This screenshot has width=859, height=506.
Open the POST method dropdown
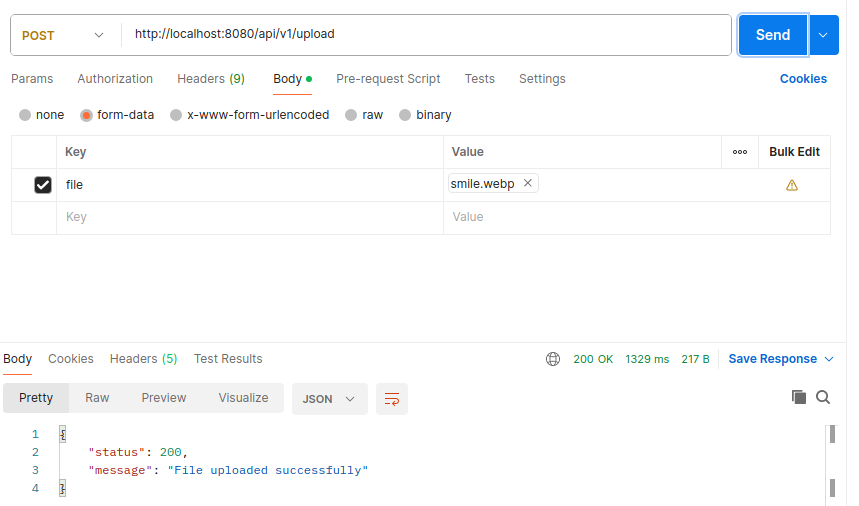click(62, 35)
